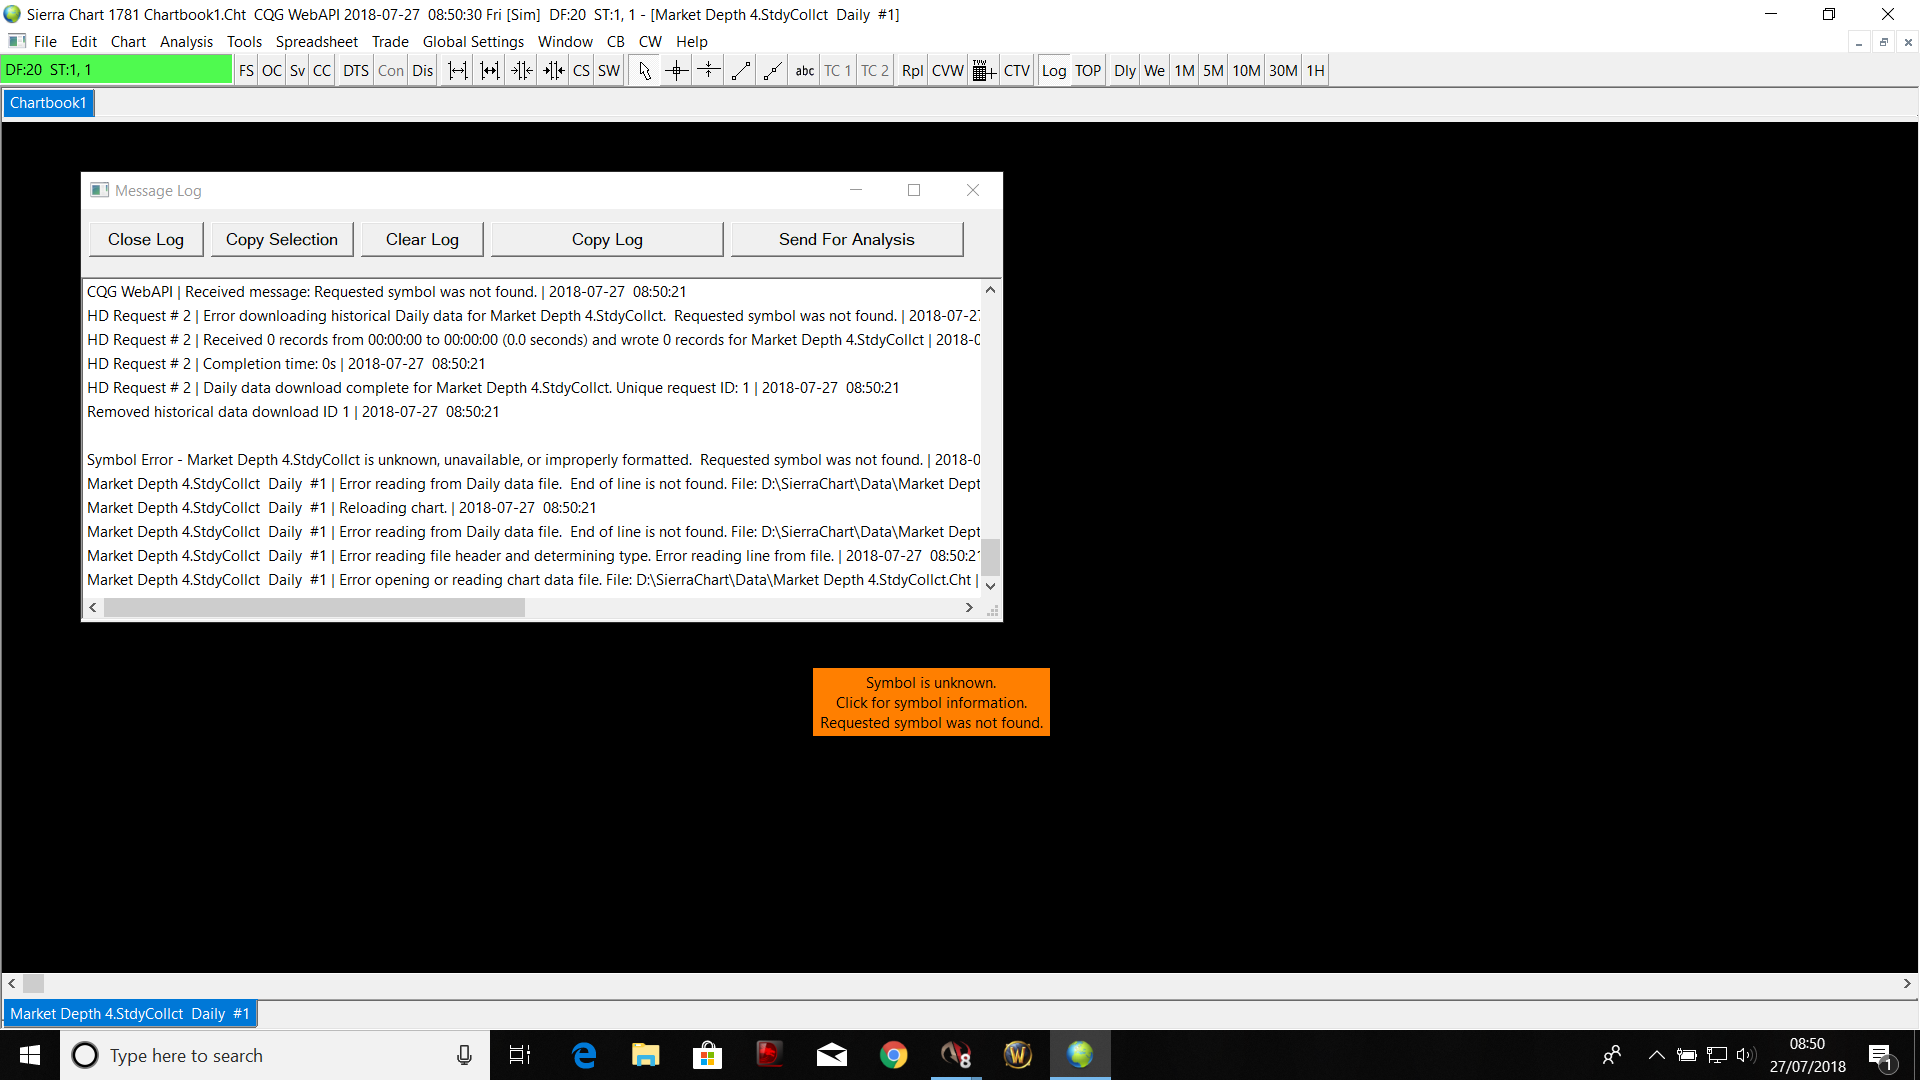The height and width of the screenshot is (1080, 1920).
Task: Show hidden system tray icons chevron
Action: (1656, 1055)
